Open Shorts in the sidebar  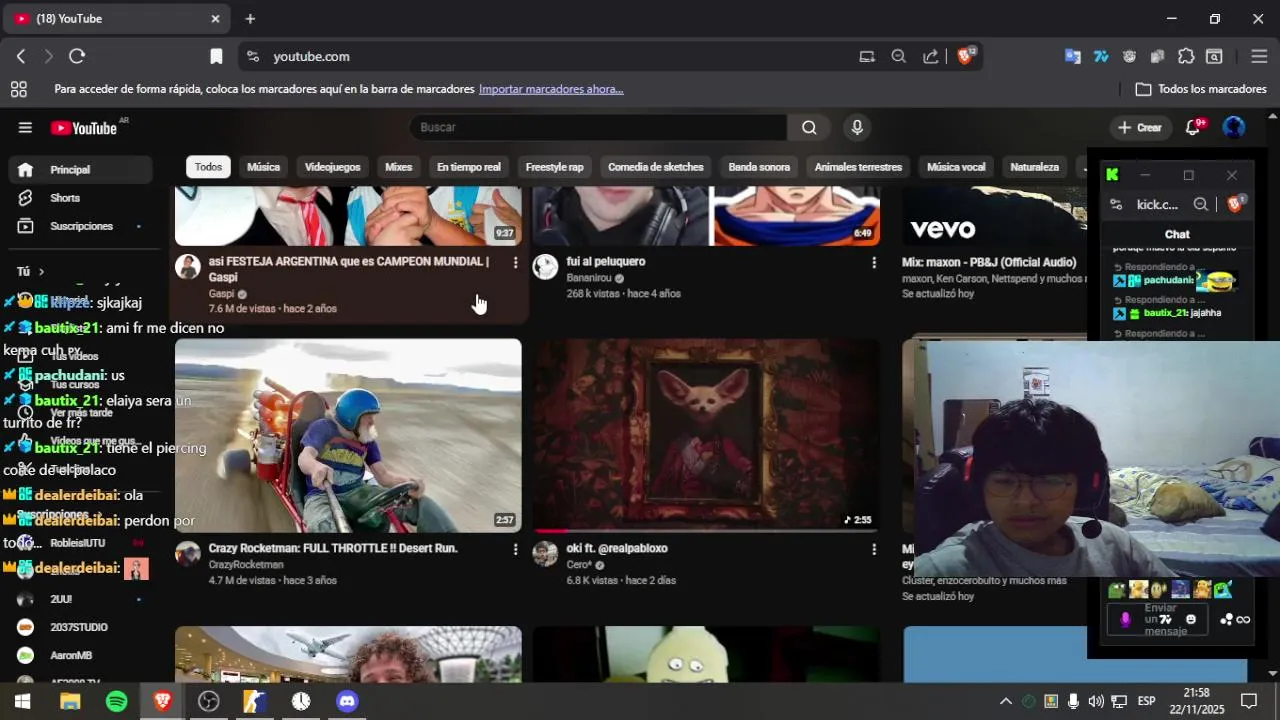[x=80, y=198]
